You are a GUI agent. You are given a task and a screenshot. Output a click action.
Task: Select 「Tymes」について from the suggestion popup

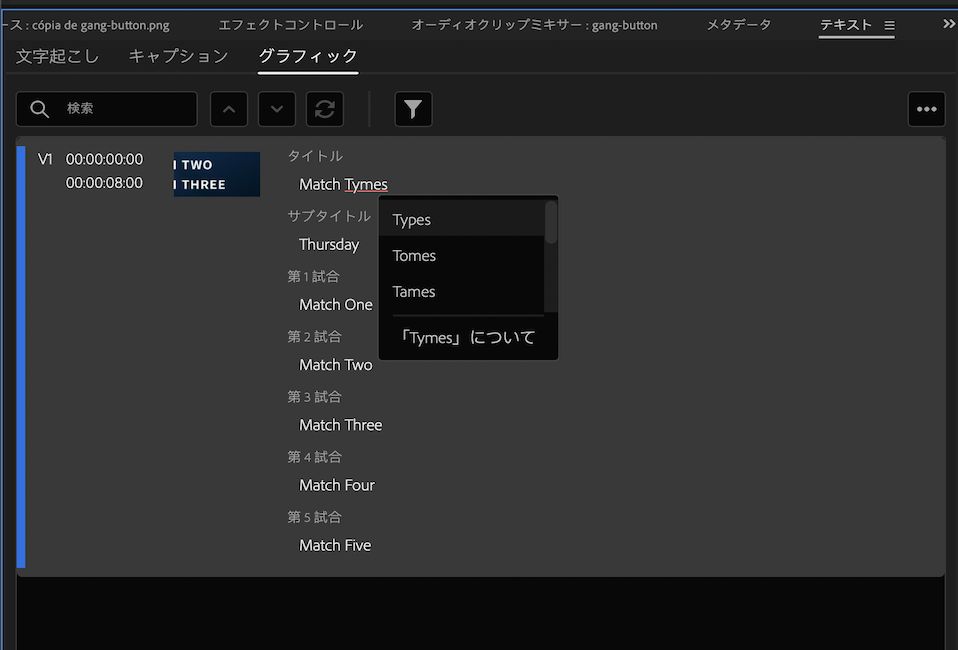coord(467,338)
